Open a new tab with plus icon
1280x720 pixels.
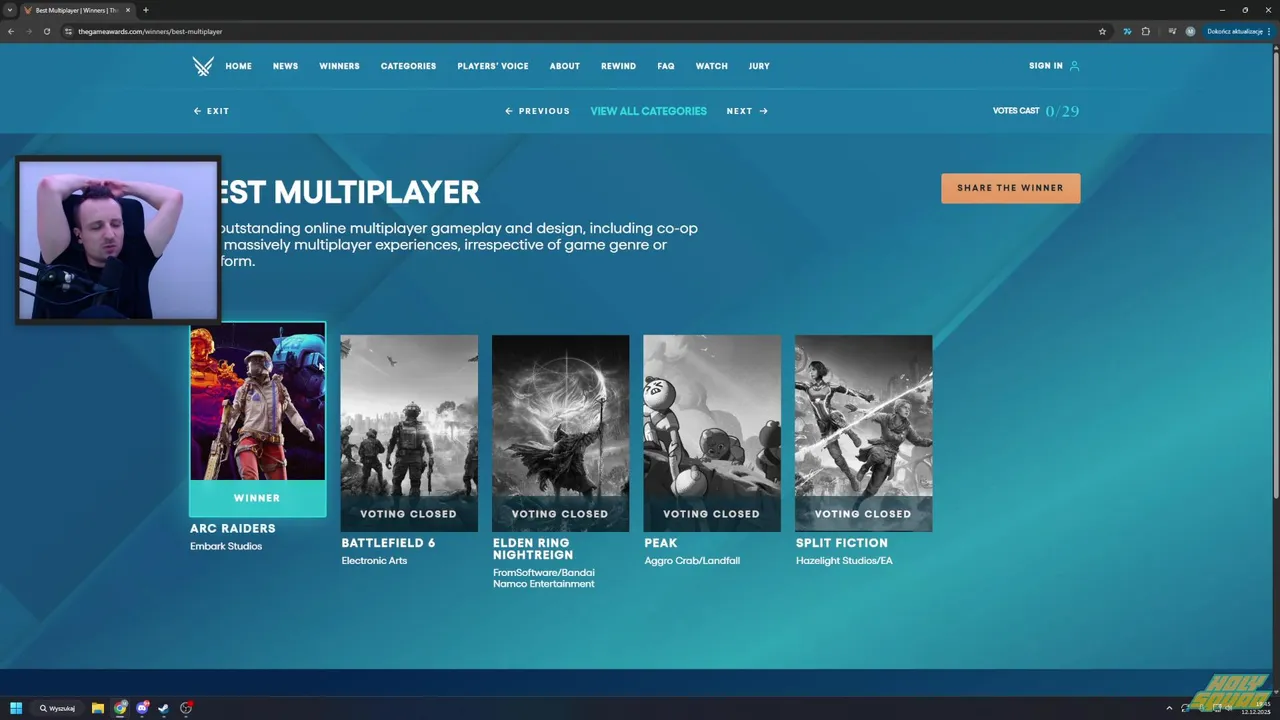click(x=146, y=10)
